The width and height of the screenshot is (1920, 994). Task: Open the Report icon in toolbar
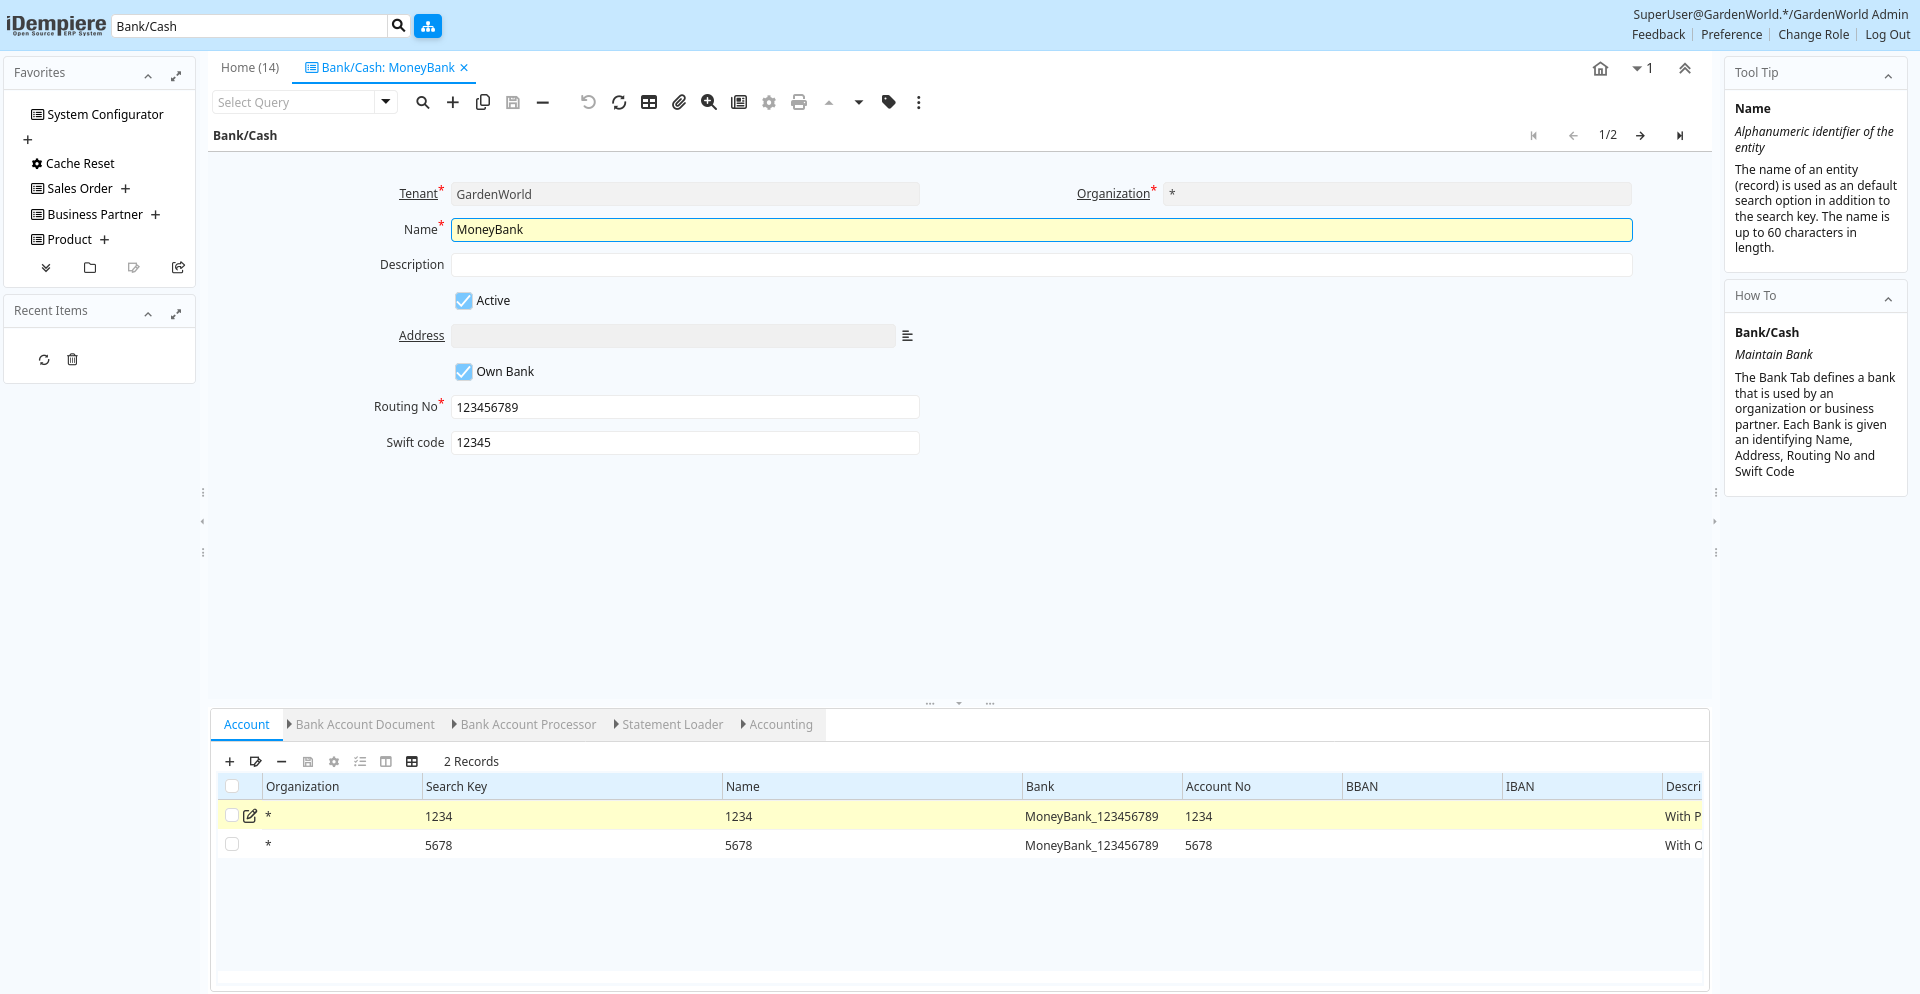click(x=739, y=102)
